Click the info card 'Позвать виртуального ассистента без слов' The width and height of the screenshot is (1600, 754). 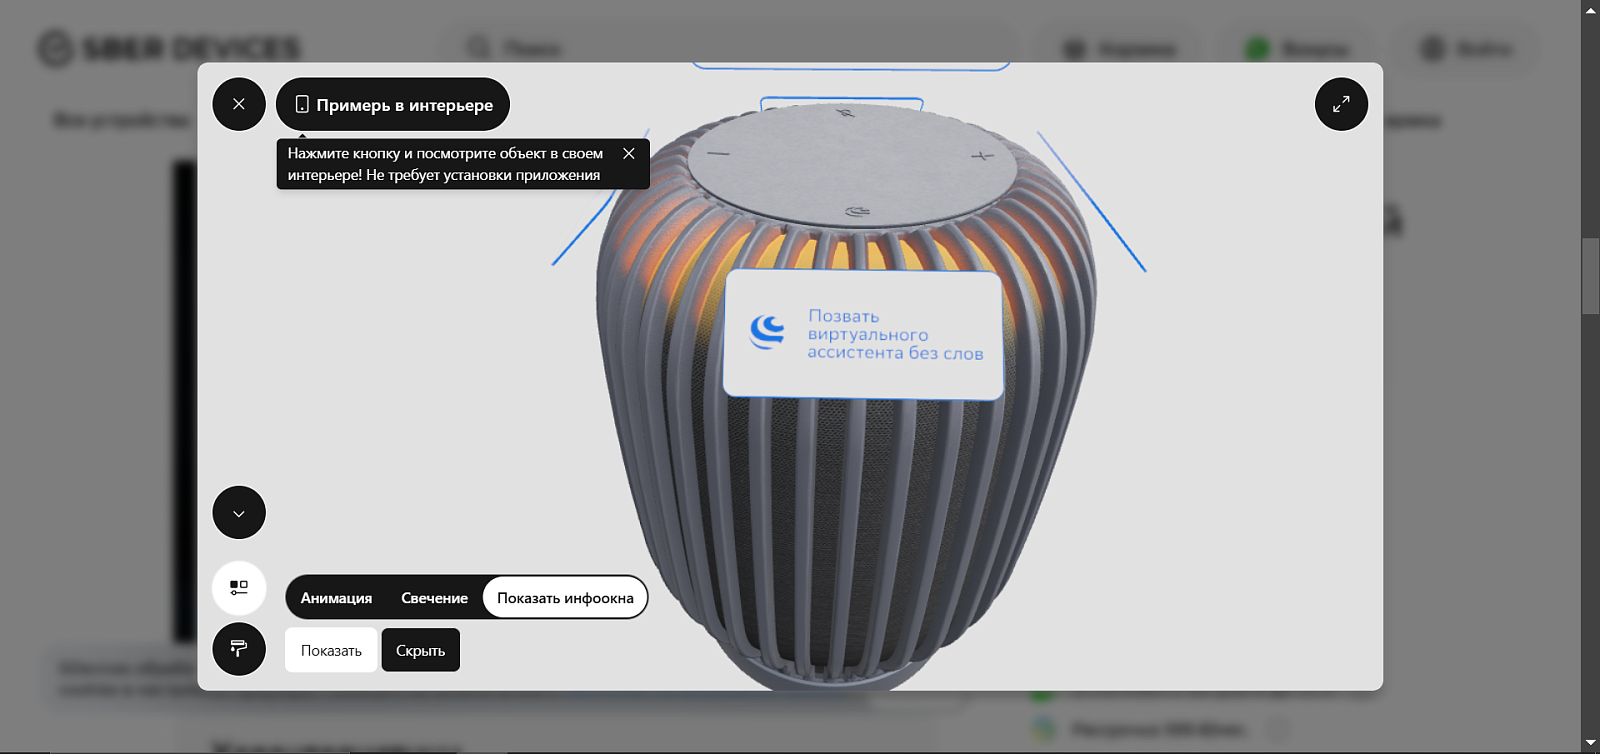(863, 334)
